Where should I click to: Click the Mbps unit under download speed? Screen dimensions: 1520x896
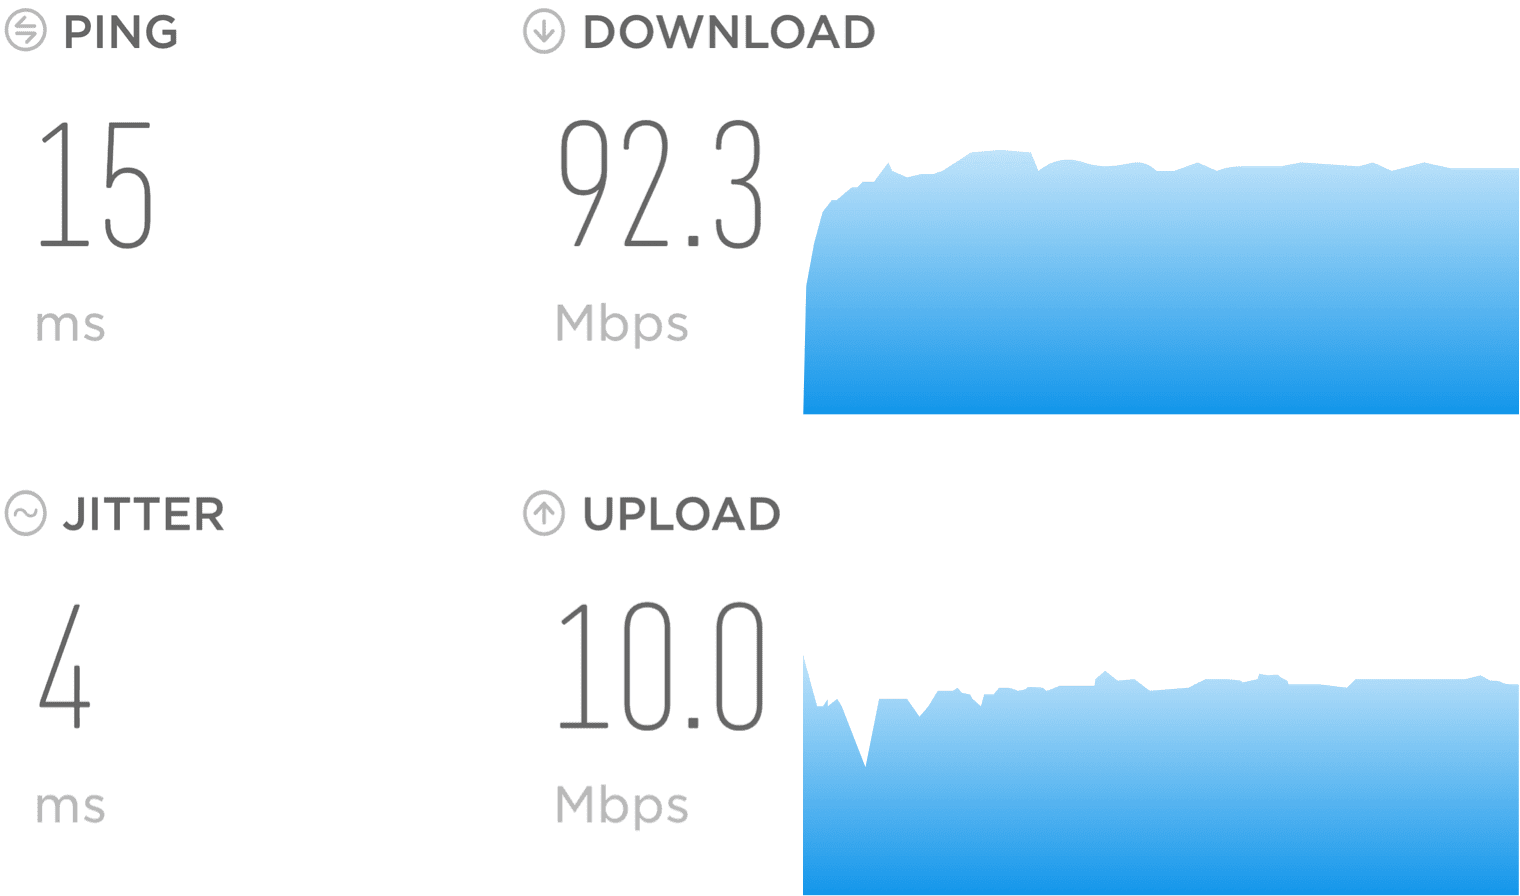tap(622, 324)
